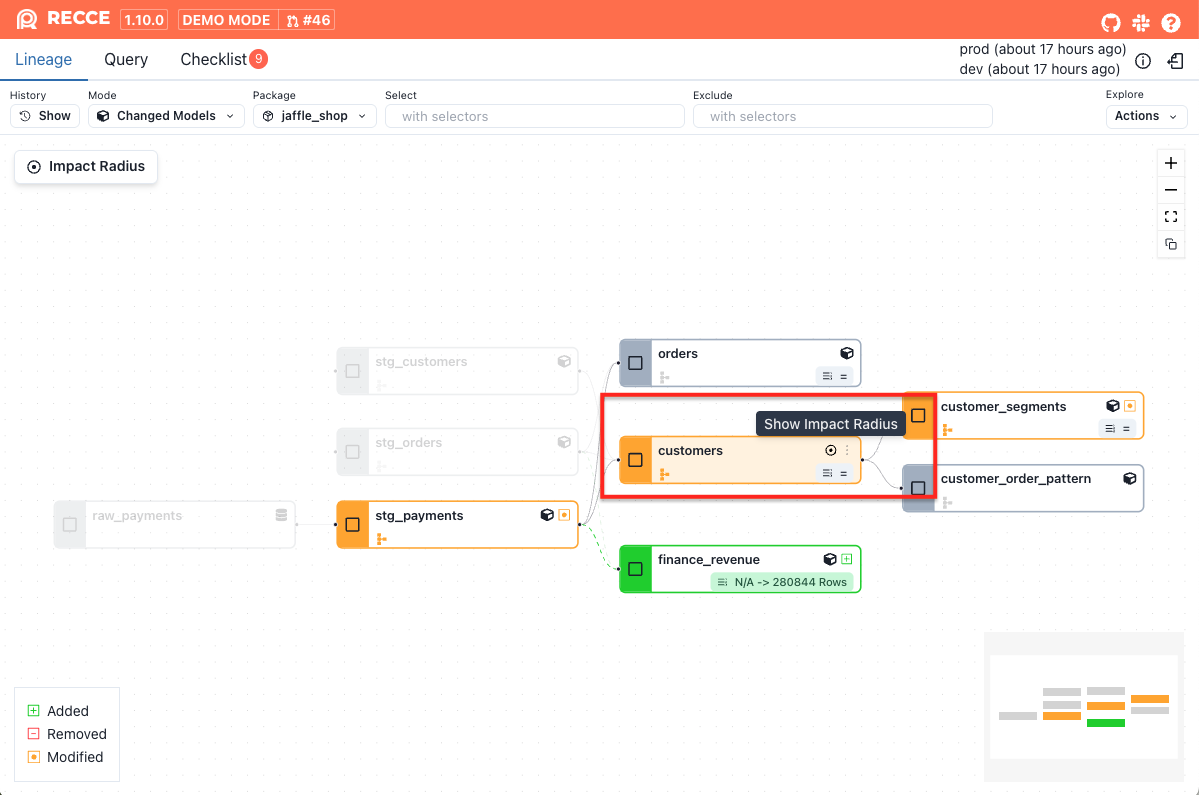Copy lineage graph to clipboard

pyautogui.click(x=1171, y=244)
